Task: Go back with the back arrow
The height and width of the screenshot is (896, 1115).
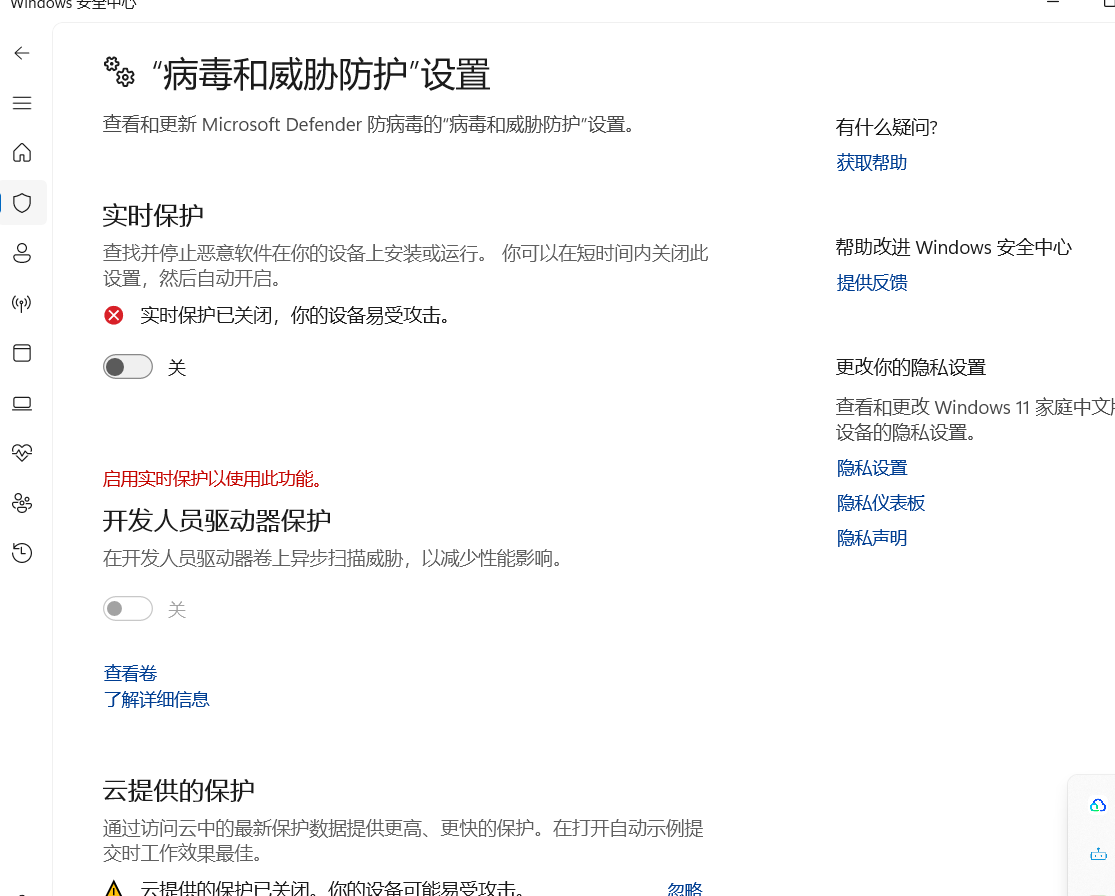Action: 22,53
